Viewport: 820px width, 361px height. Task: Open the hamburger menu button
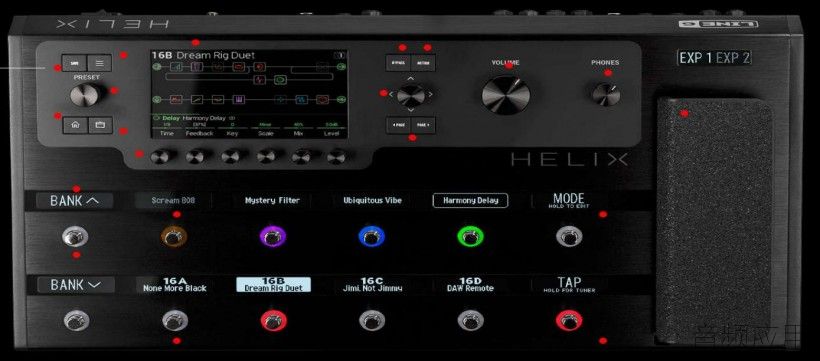click(x=99, y=63)
